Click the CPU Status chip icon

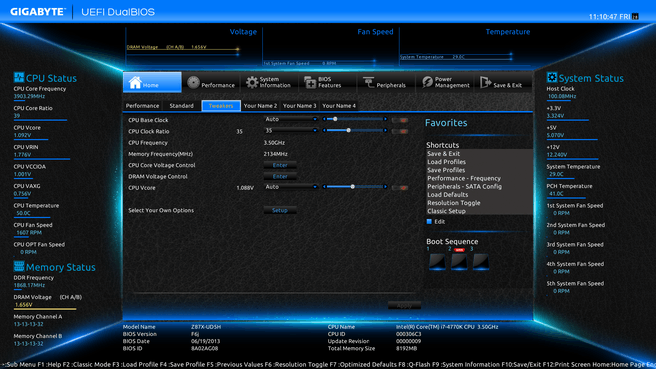[x=19, y=77]
